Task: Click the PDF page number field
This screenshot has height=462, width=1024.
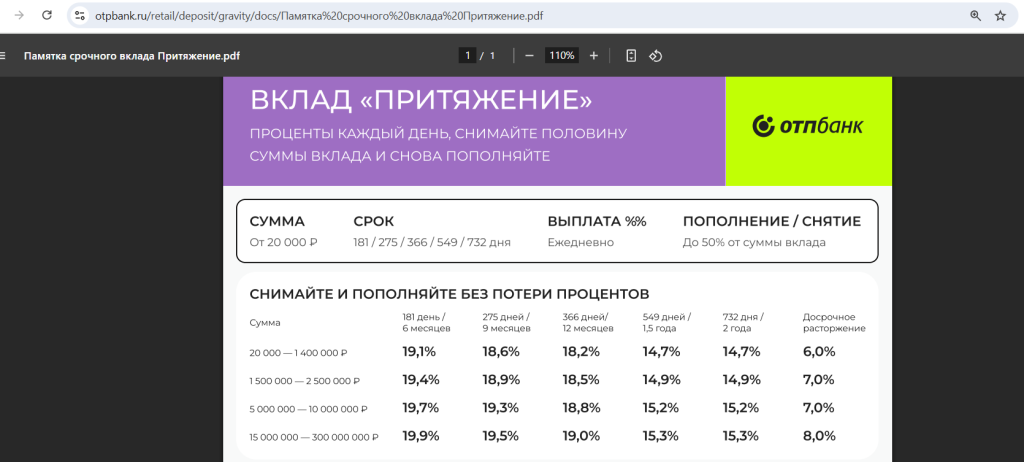Action: (x=467, y=56)
